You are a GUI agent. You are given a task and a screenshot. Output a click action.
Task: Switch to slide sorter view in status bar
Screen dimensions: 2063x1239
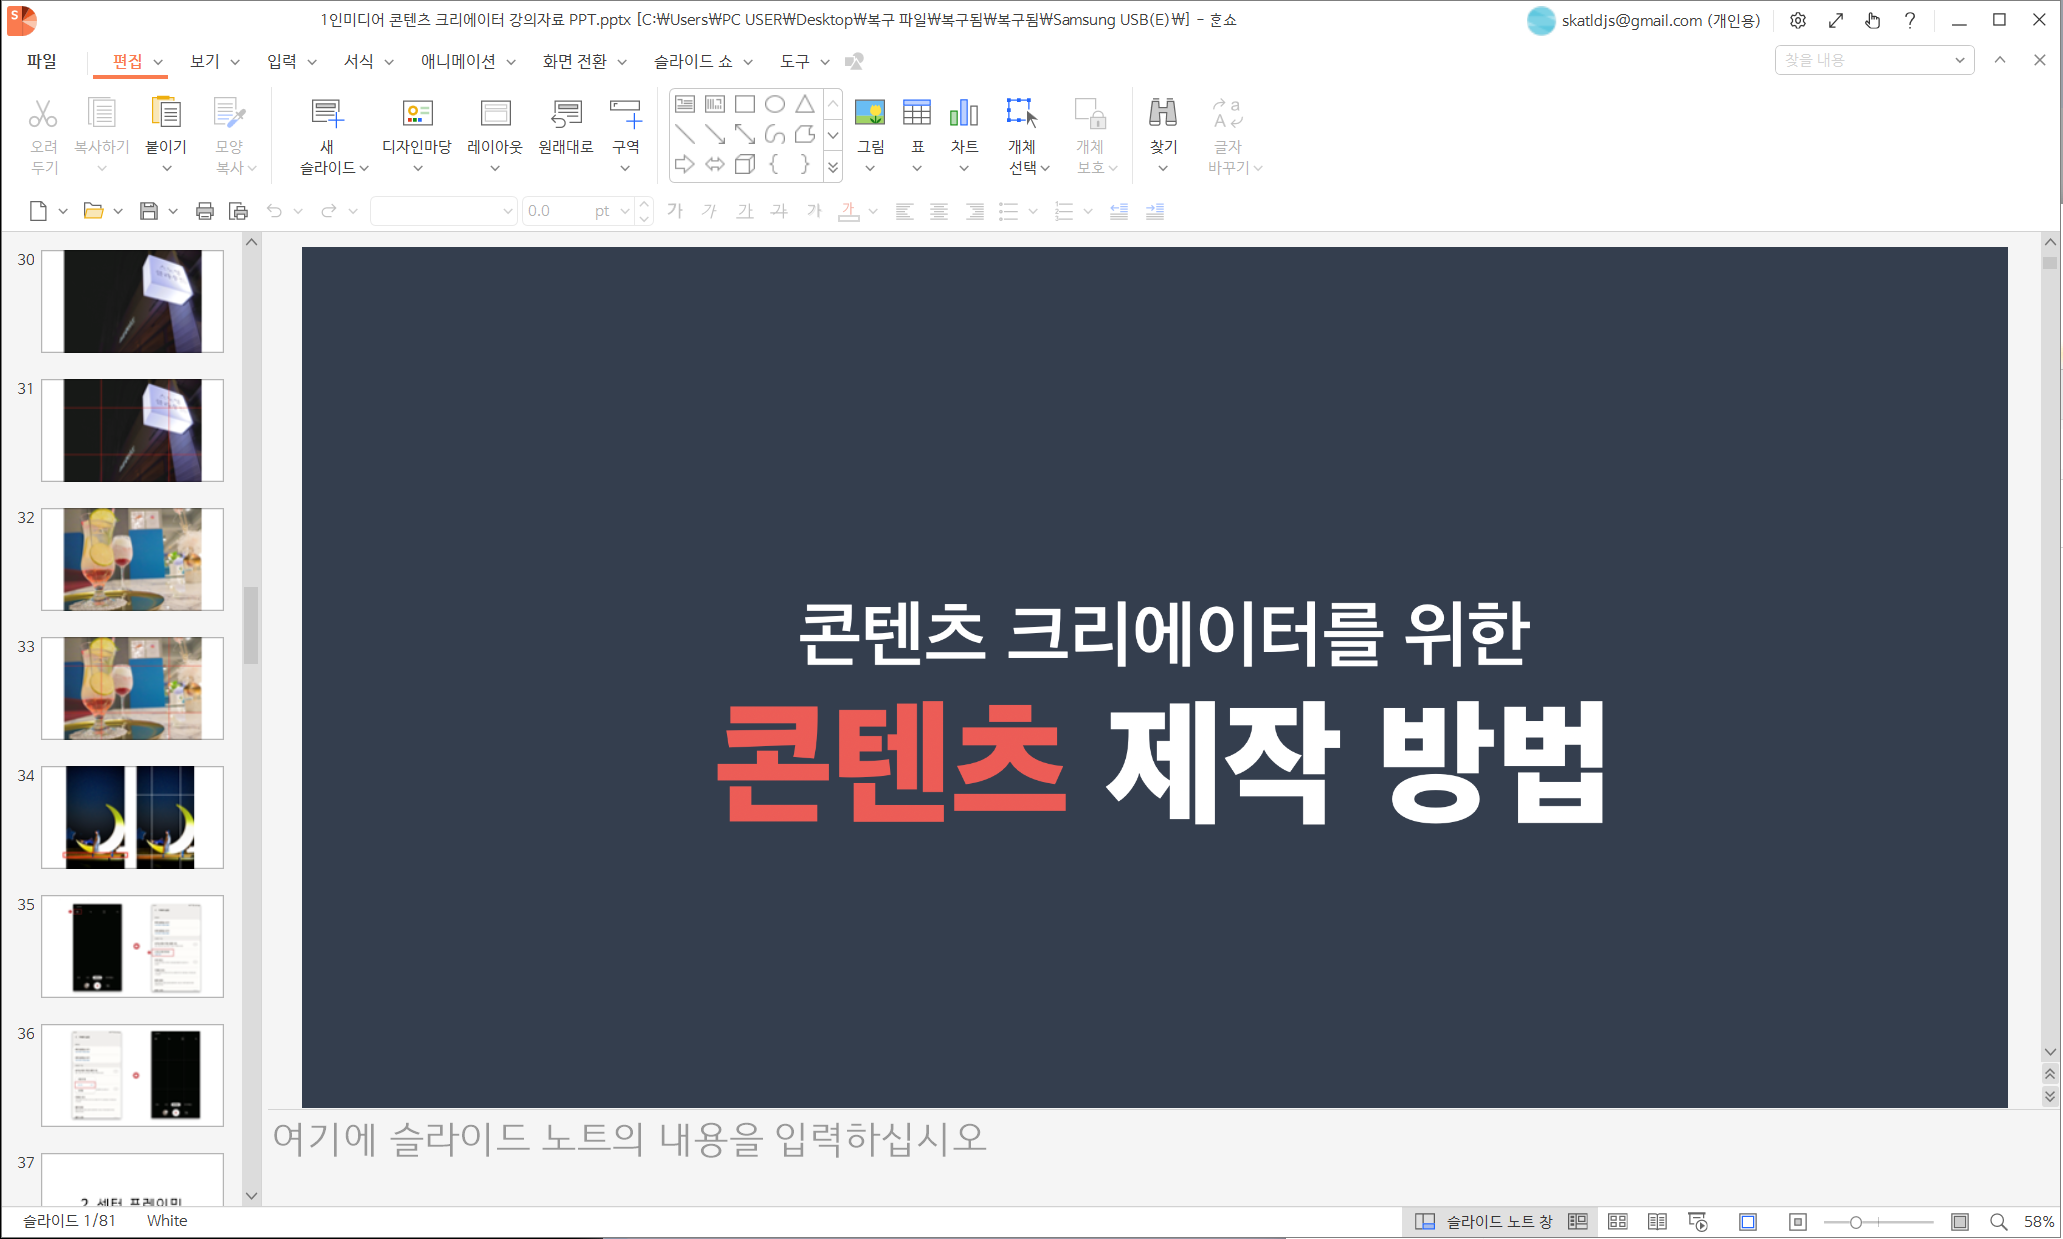1617,1221
